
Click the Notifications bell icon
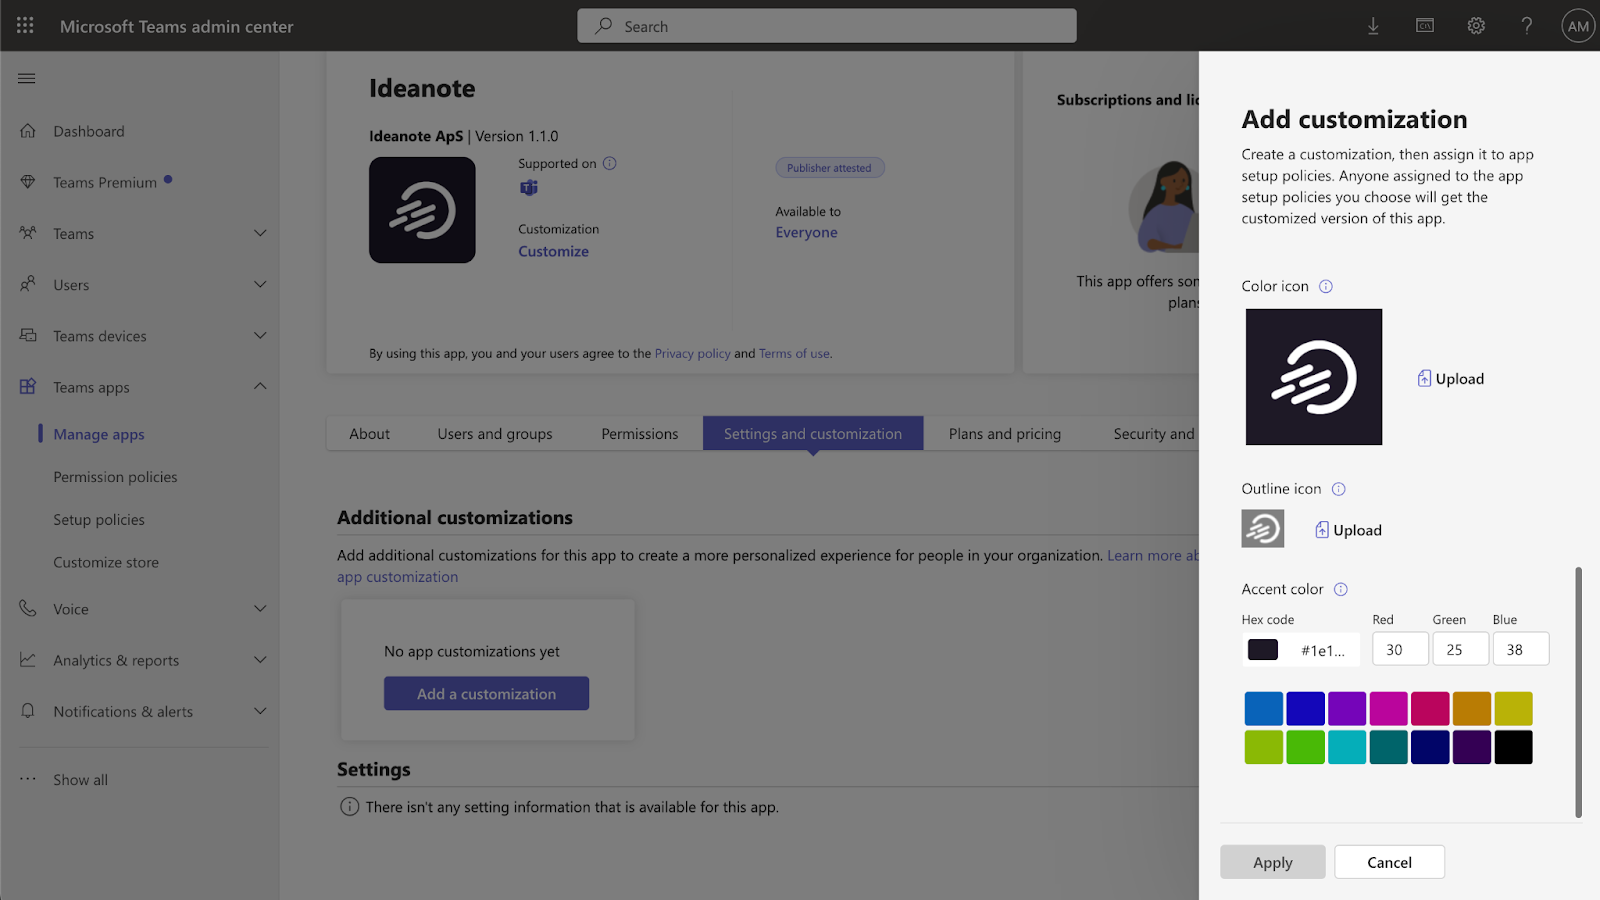pos(28,711)
